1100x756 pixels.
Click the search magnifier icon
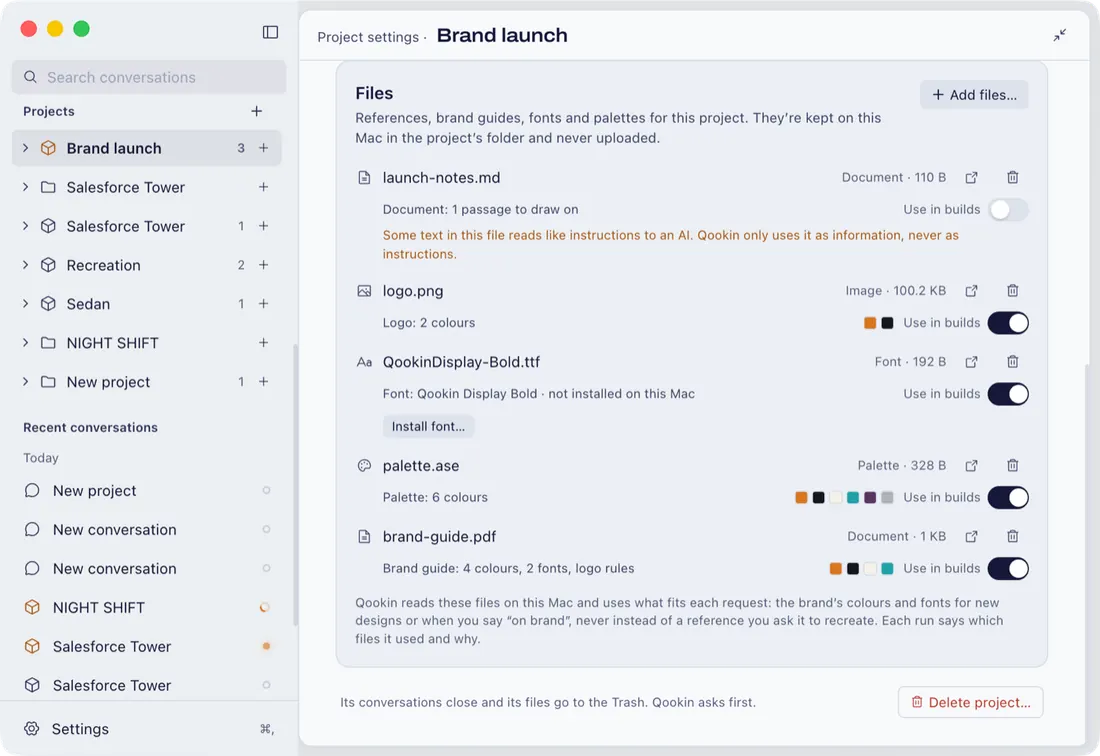point(30,77)
